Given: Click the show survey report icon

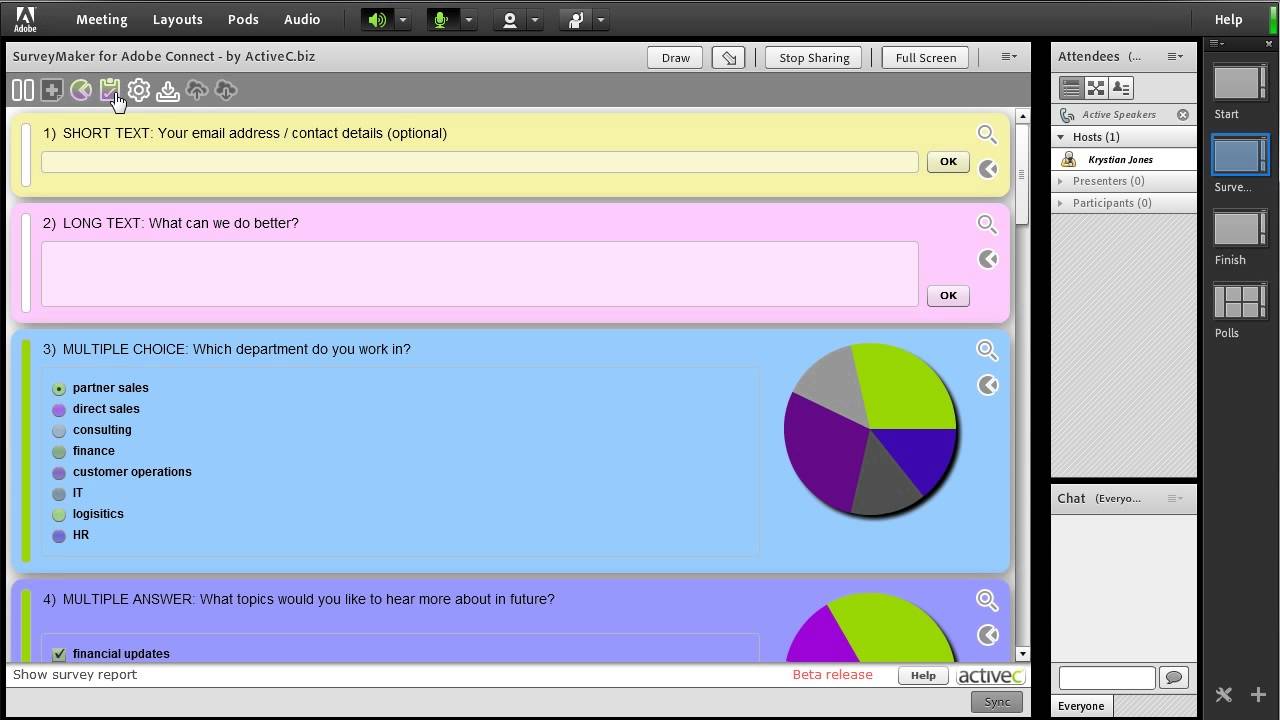Looking at the screenshot, I should (x=110, y=91).
